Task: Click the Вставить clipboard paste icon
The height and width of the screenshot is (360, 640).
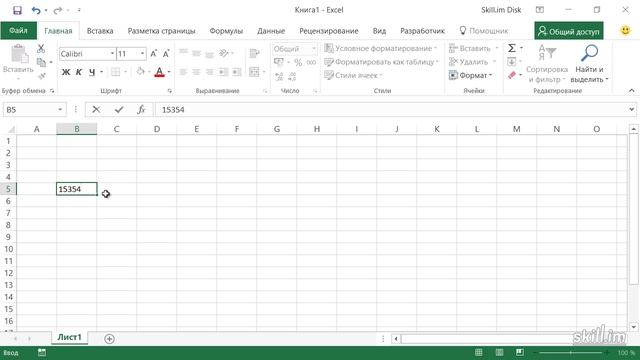Action: pos(19,54)
